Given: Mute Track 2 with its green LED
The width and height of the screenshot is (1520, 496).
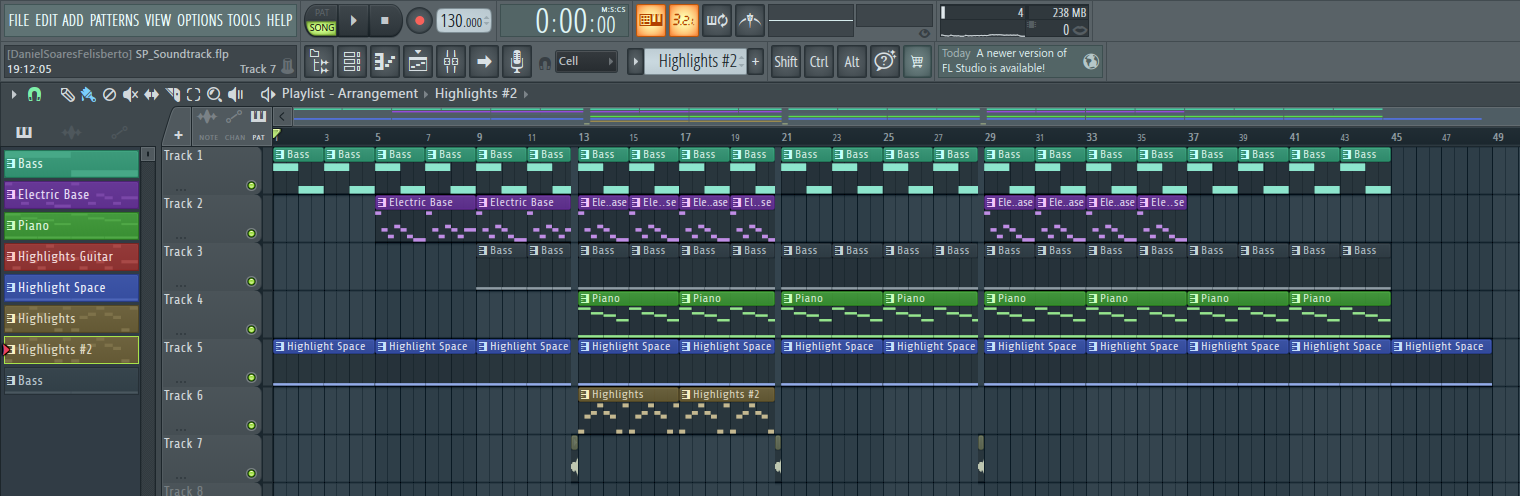Looking at the screenshot, I should [x=251, y=234].
